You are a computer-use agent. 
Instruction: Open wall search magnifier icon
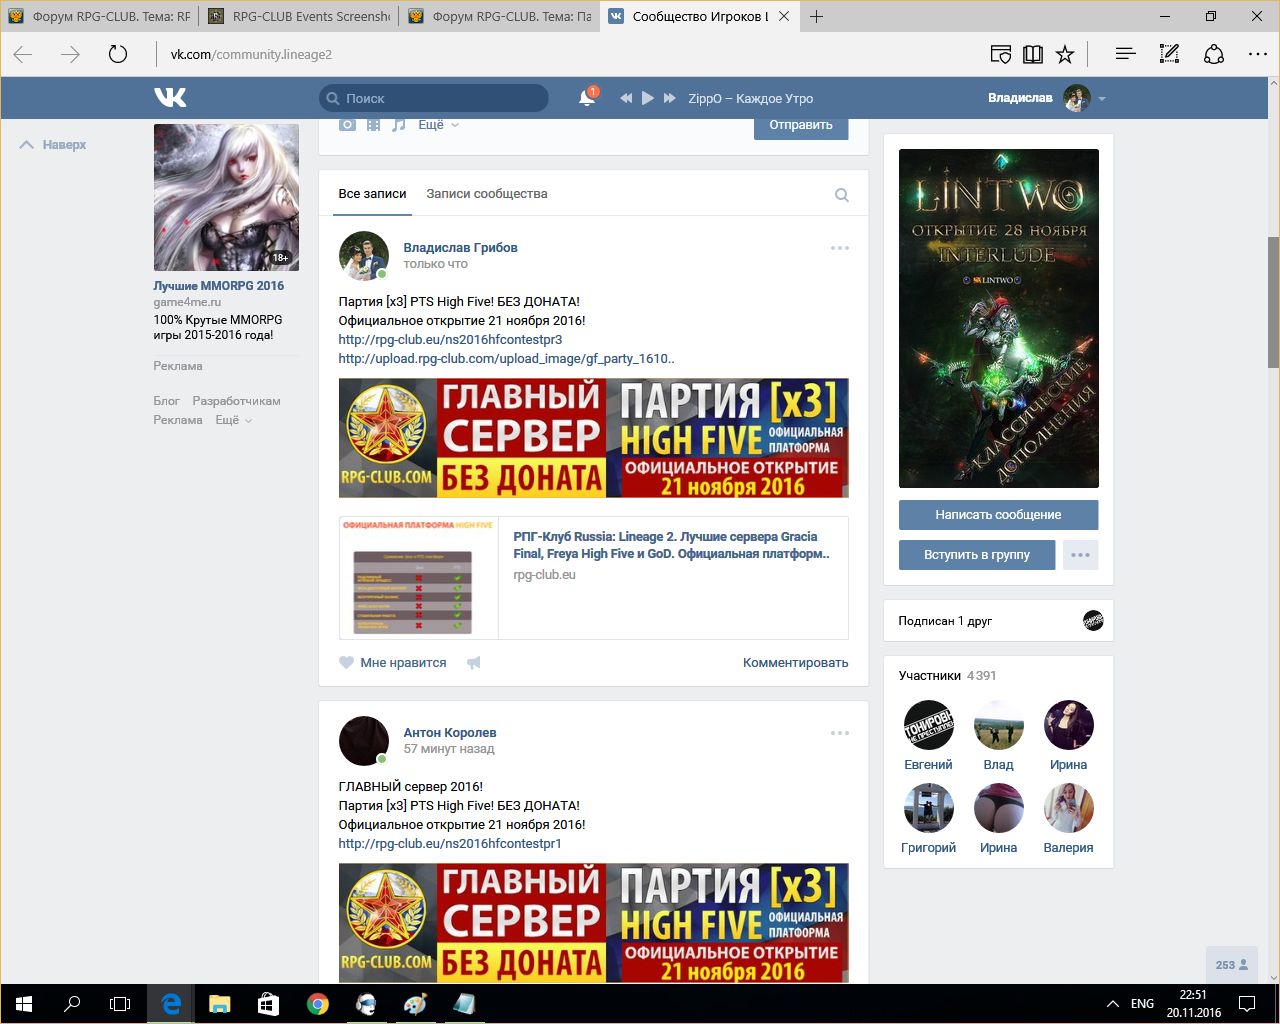tap(842, 195)
